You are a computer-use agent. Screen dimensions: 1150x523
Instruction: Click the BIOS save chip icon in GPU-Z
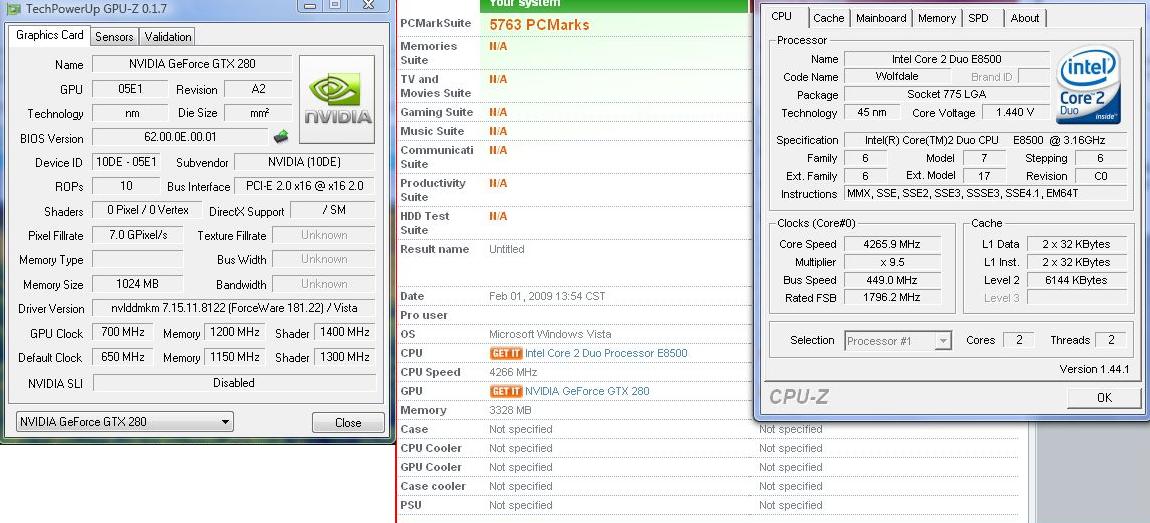coord(281,136)
